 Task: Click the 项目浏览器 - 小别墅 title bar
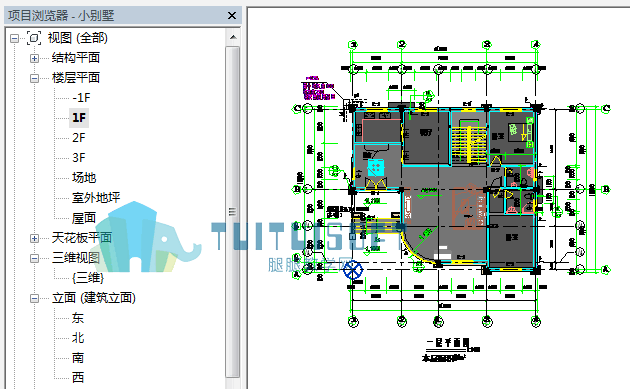123,15
